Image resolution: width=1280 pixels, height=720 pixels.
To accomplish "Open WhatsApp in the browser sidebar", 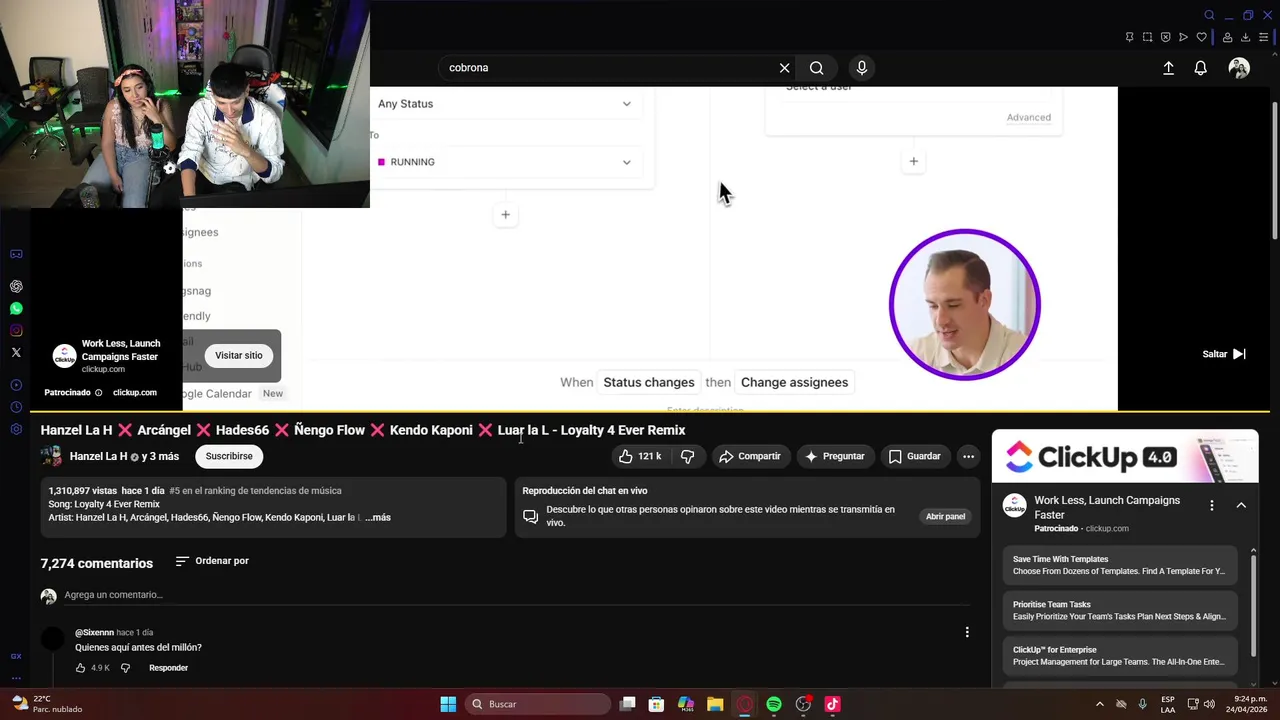I will [16, 308].
